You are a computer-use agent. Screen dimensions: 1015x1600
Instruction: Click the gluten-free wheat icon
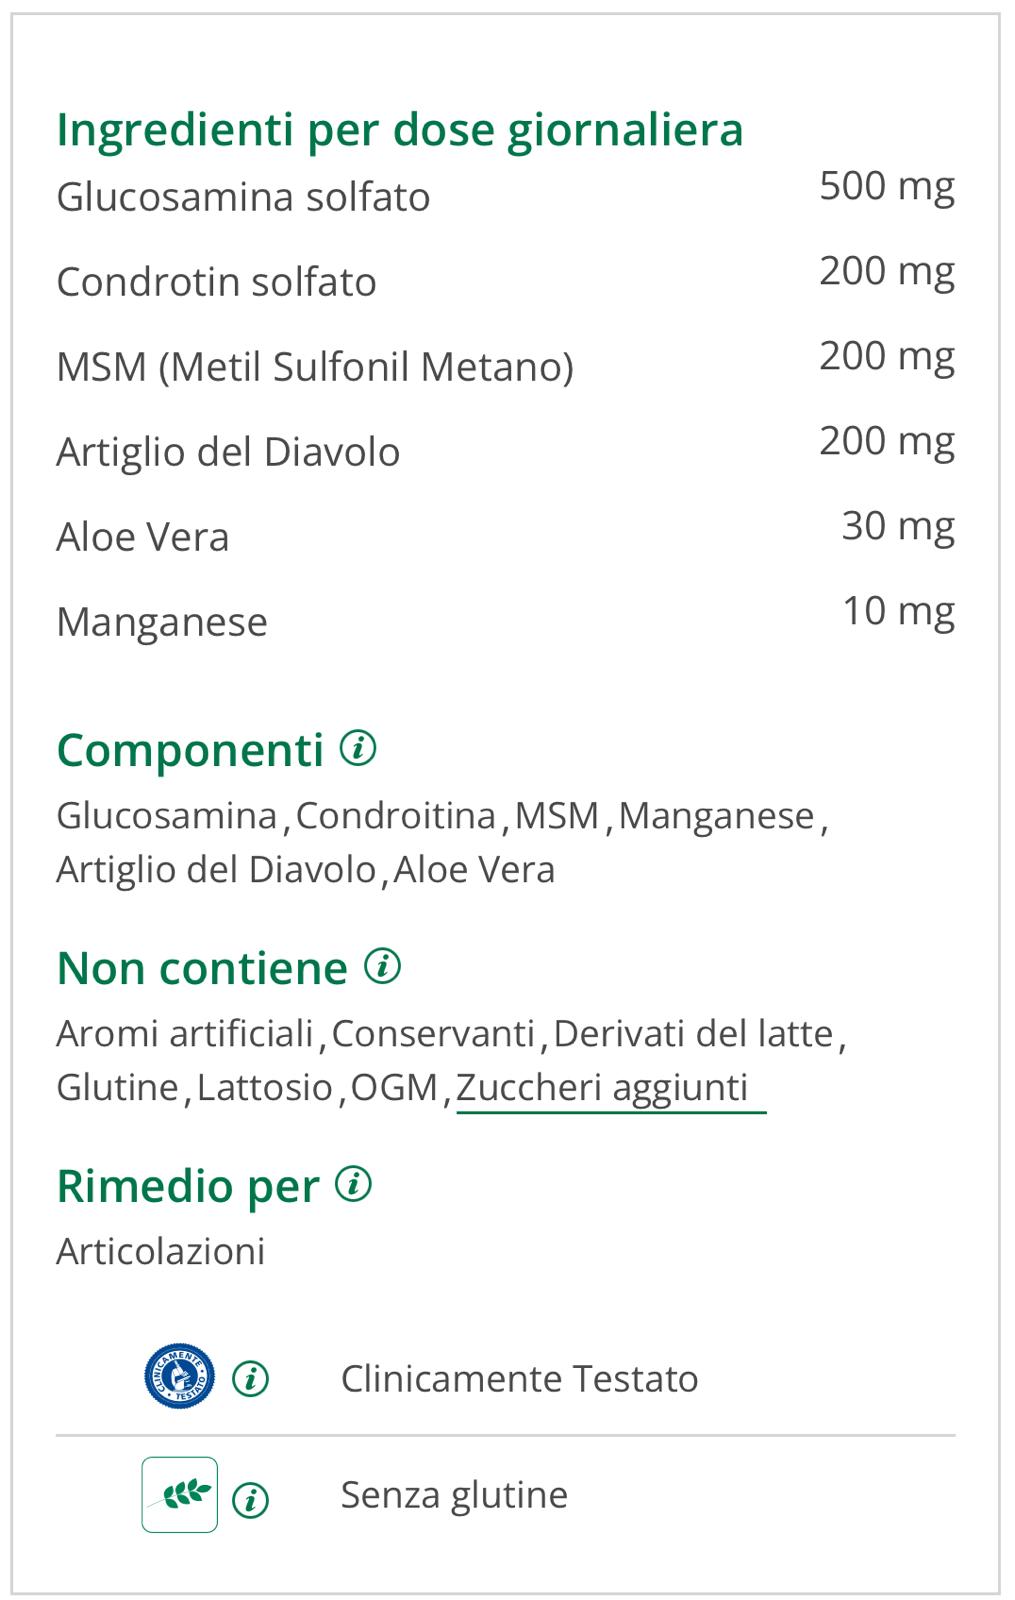click(180, 1495)
